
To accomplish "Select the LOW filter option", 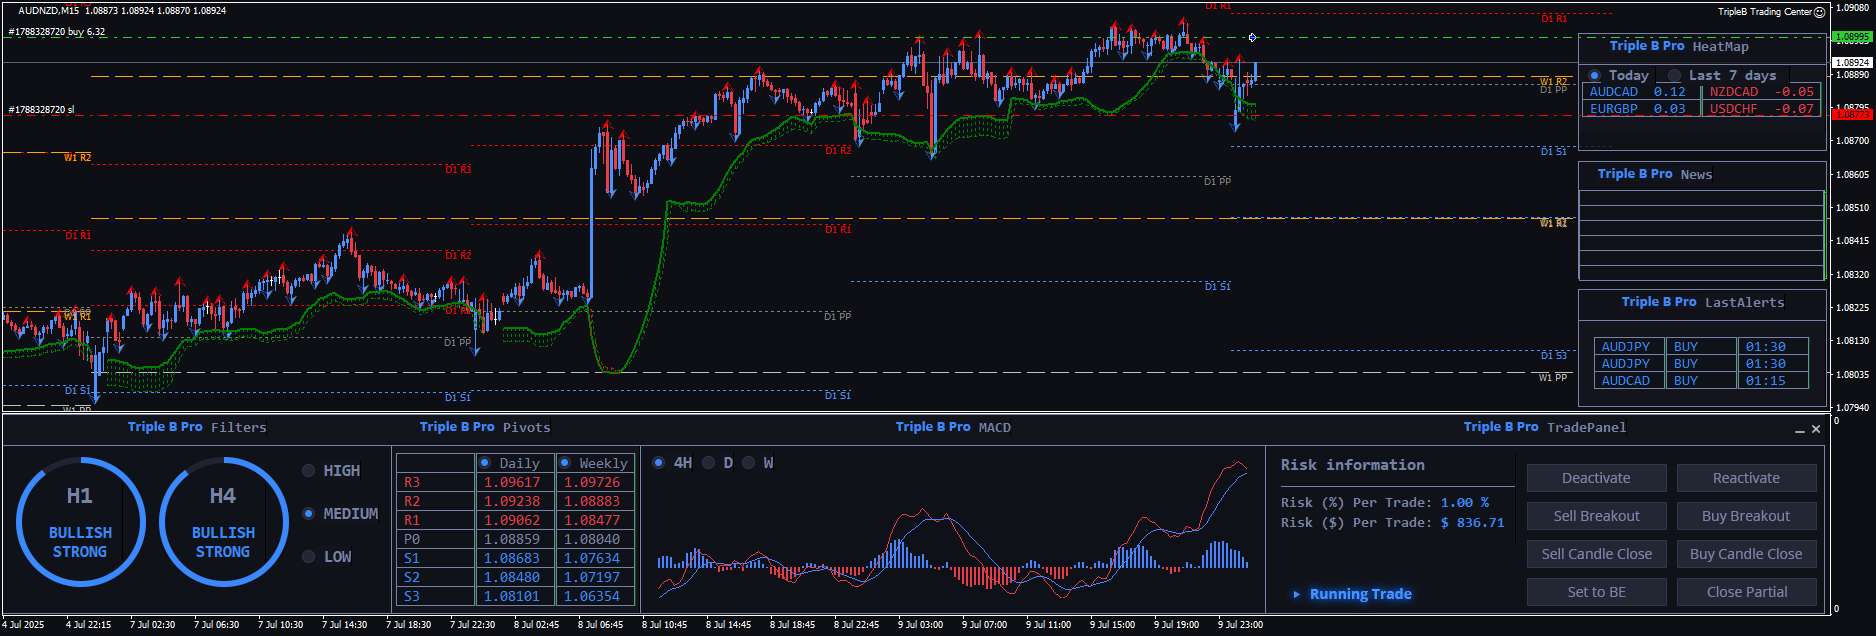I will (309, 557).
